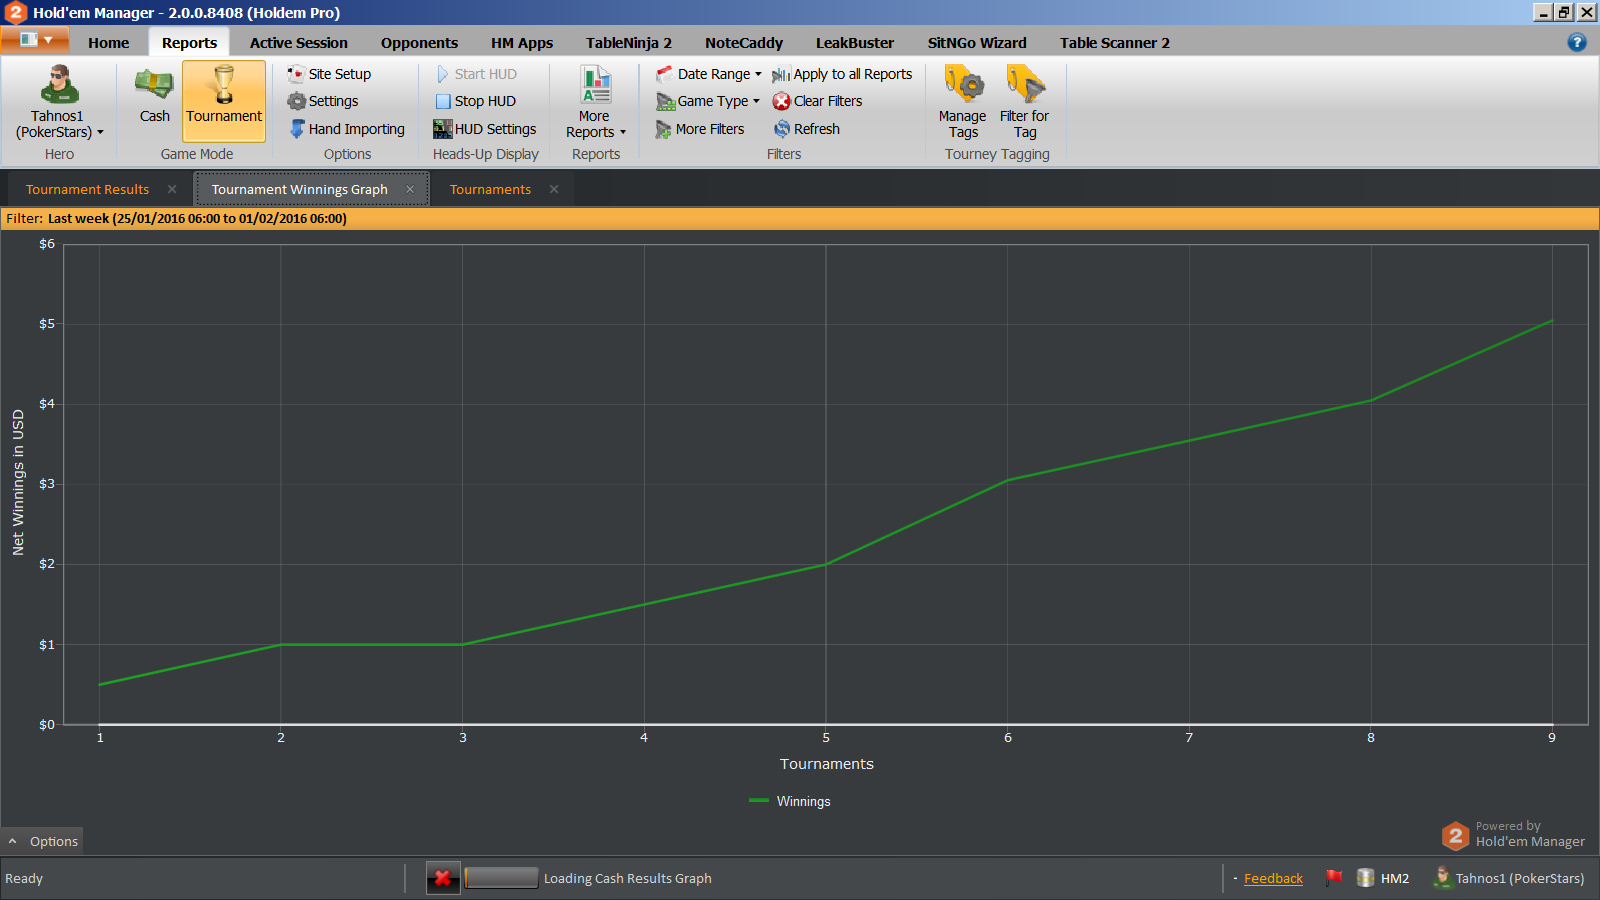The image size is (1600, 900).
Task: Open the Feedback link
Action: (1273, 879)
